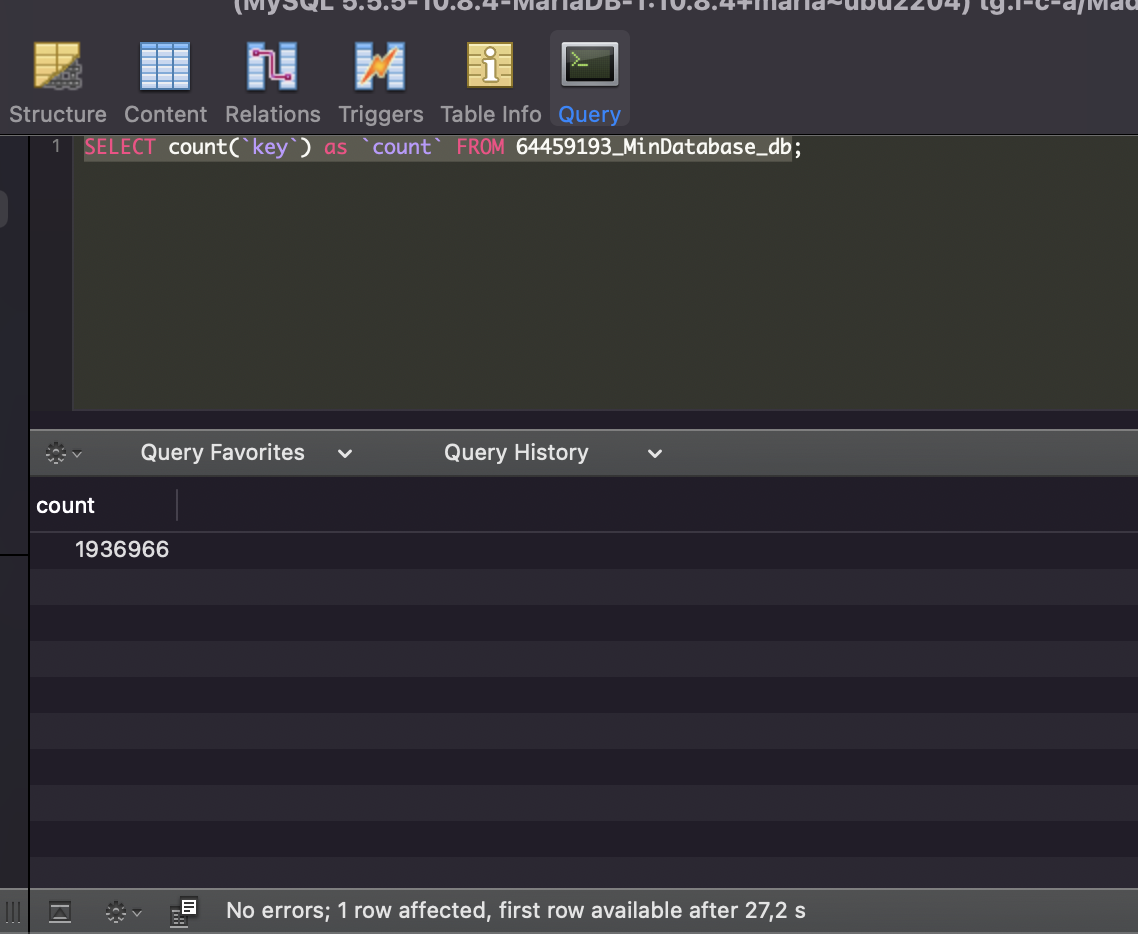
Task: Select the count column header
Action: point(65,505)
